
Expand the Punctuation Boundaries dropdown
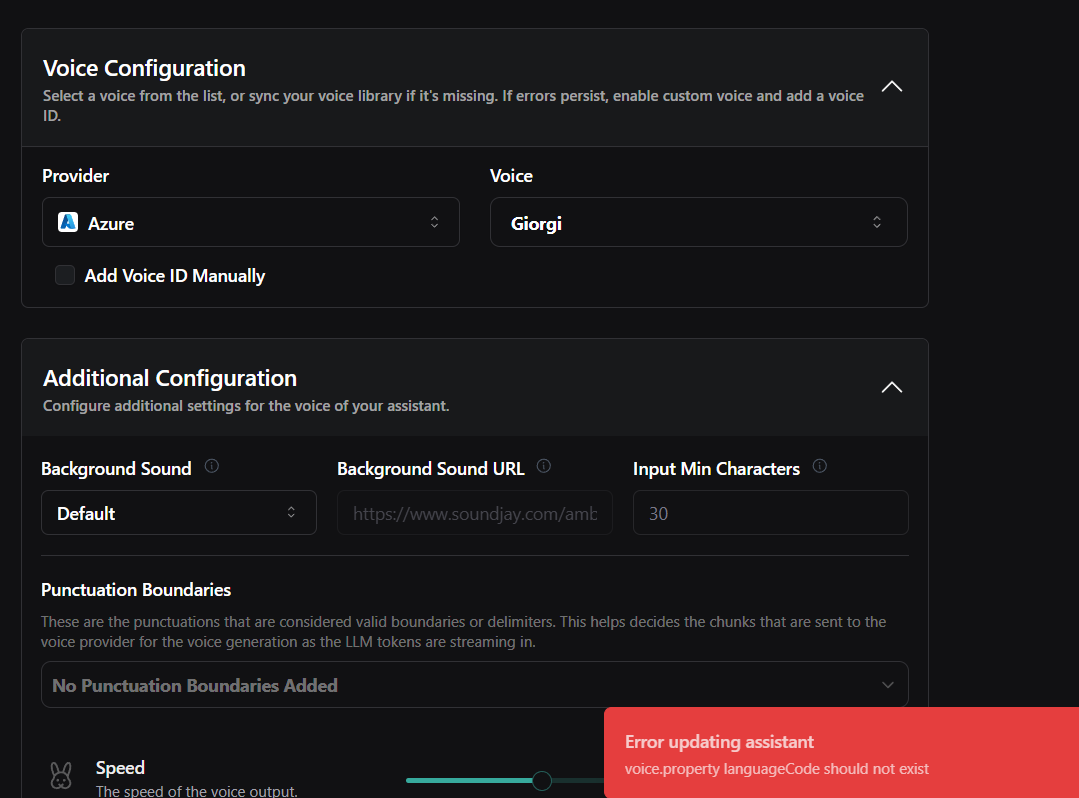click(x=474, y=685)
